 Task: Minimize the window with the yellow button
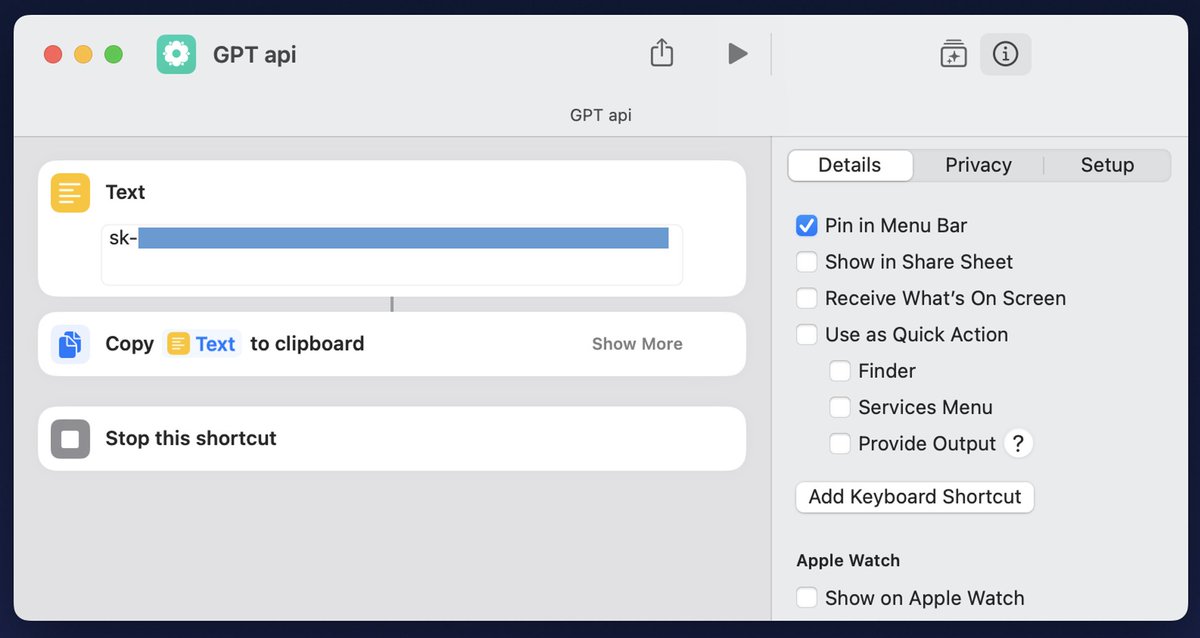coord(83,54)
